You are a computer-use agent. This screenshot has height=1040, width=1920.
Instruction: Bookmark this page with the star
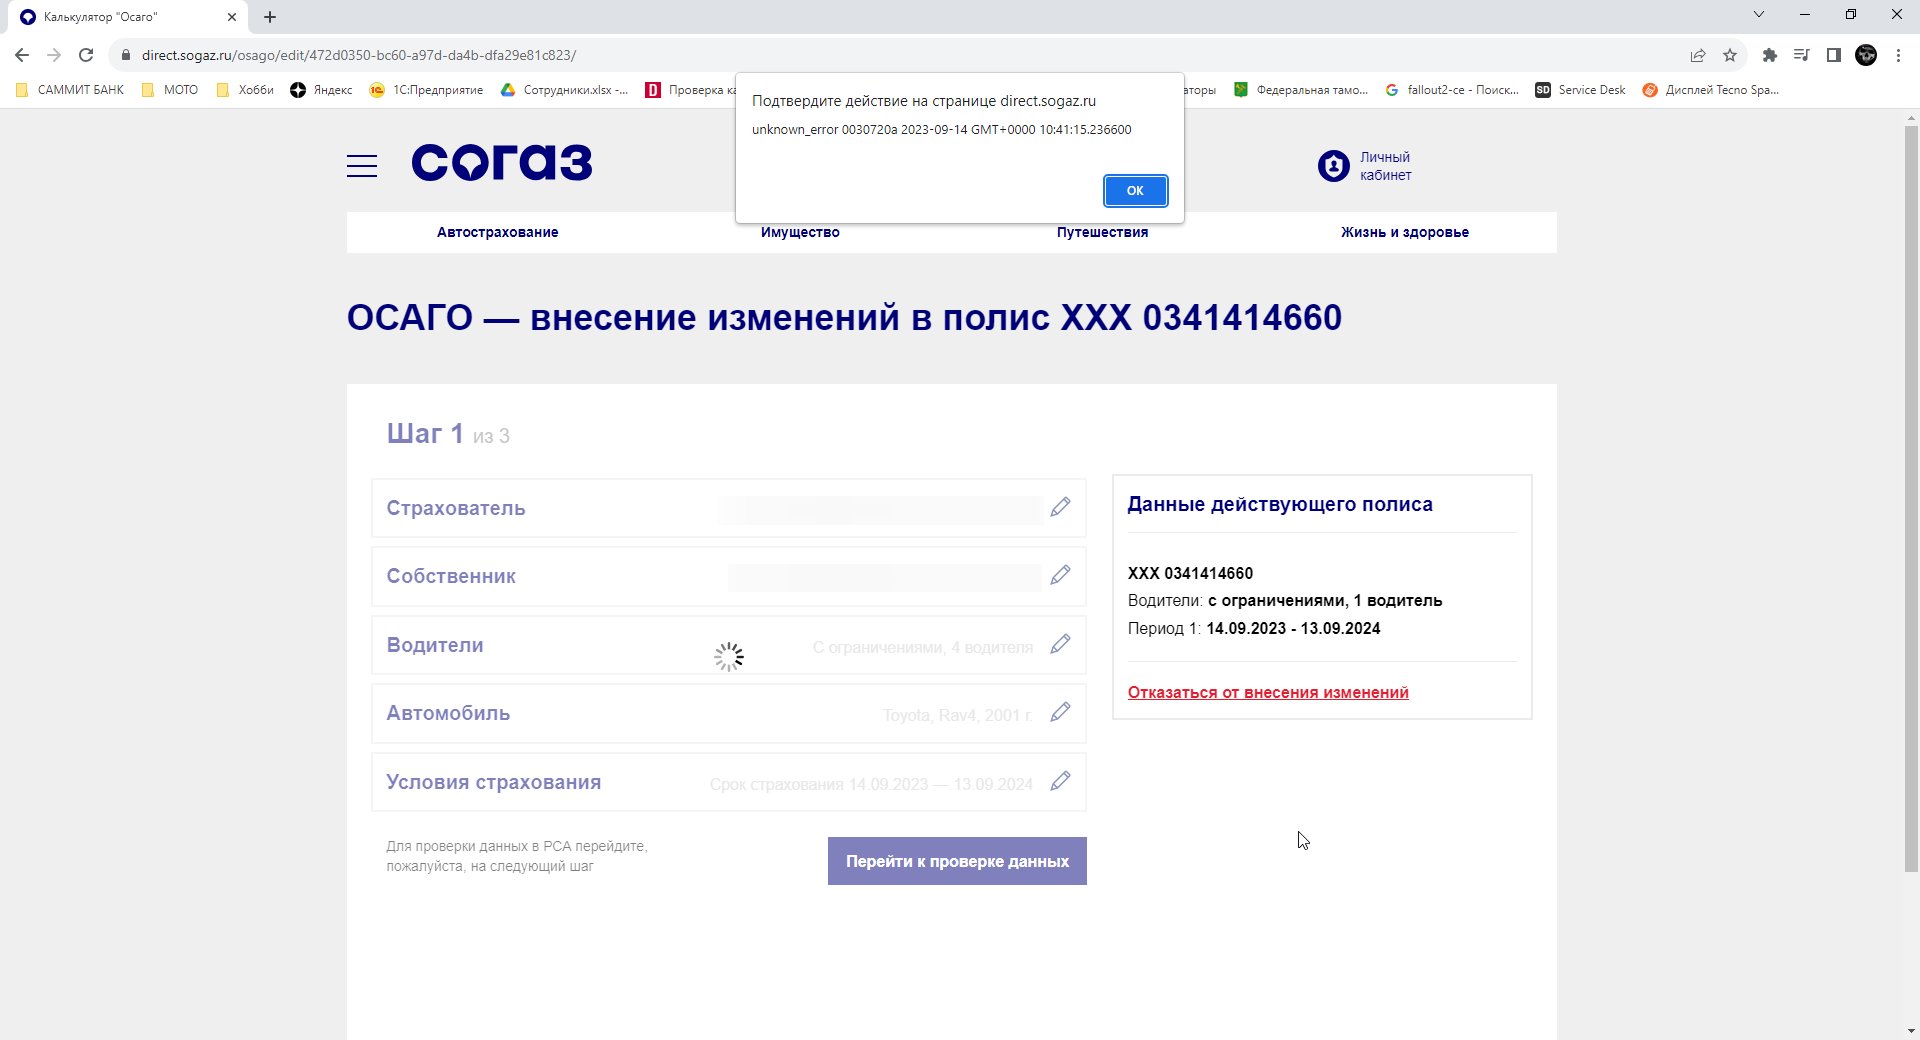[1730, 55]
